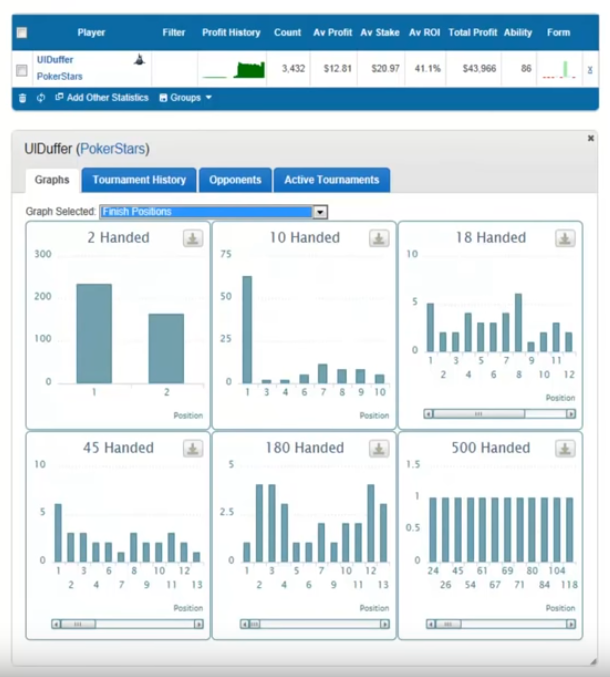The image size is (610, 677).
Task: Sort by the Ability column header
Action: tap(518, 32)
